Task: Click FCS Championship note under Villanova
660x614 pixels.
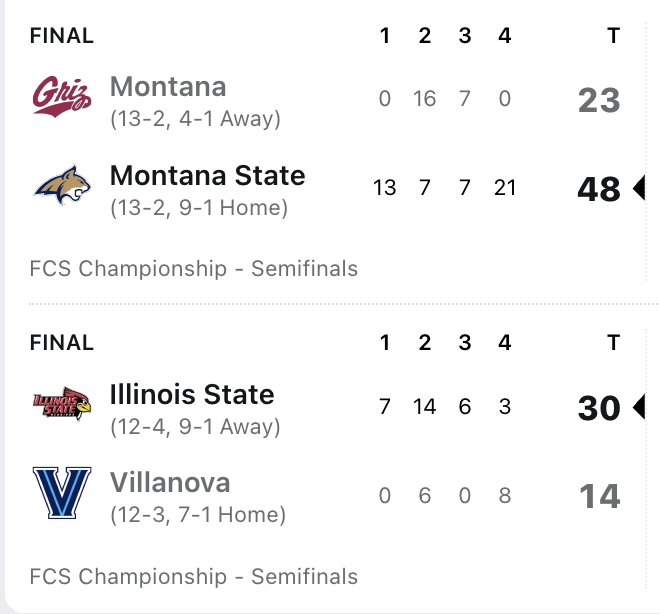Action: (x=194, y=576)
